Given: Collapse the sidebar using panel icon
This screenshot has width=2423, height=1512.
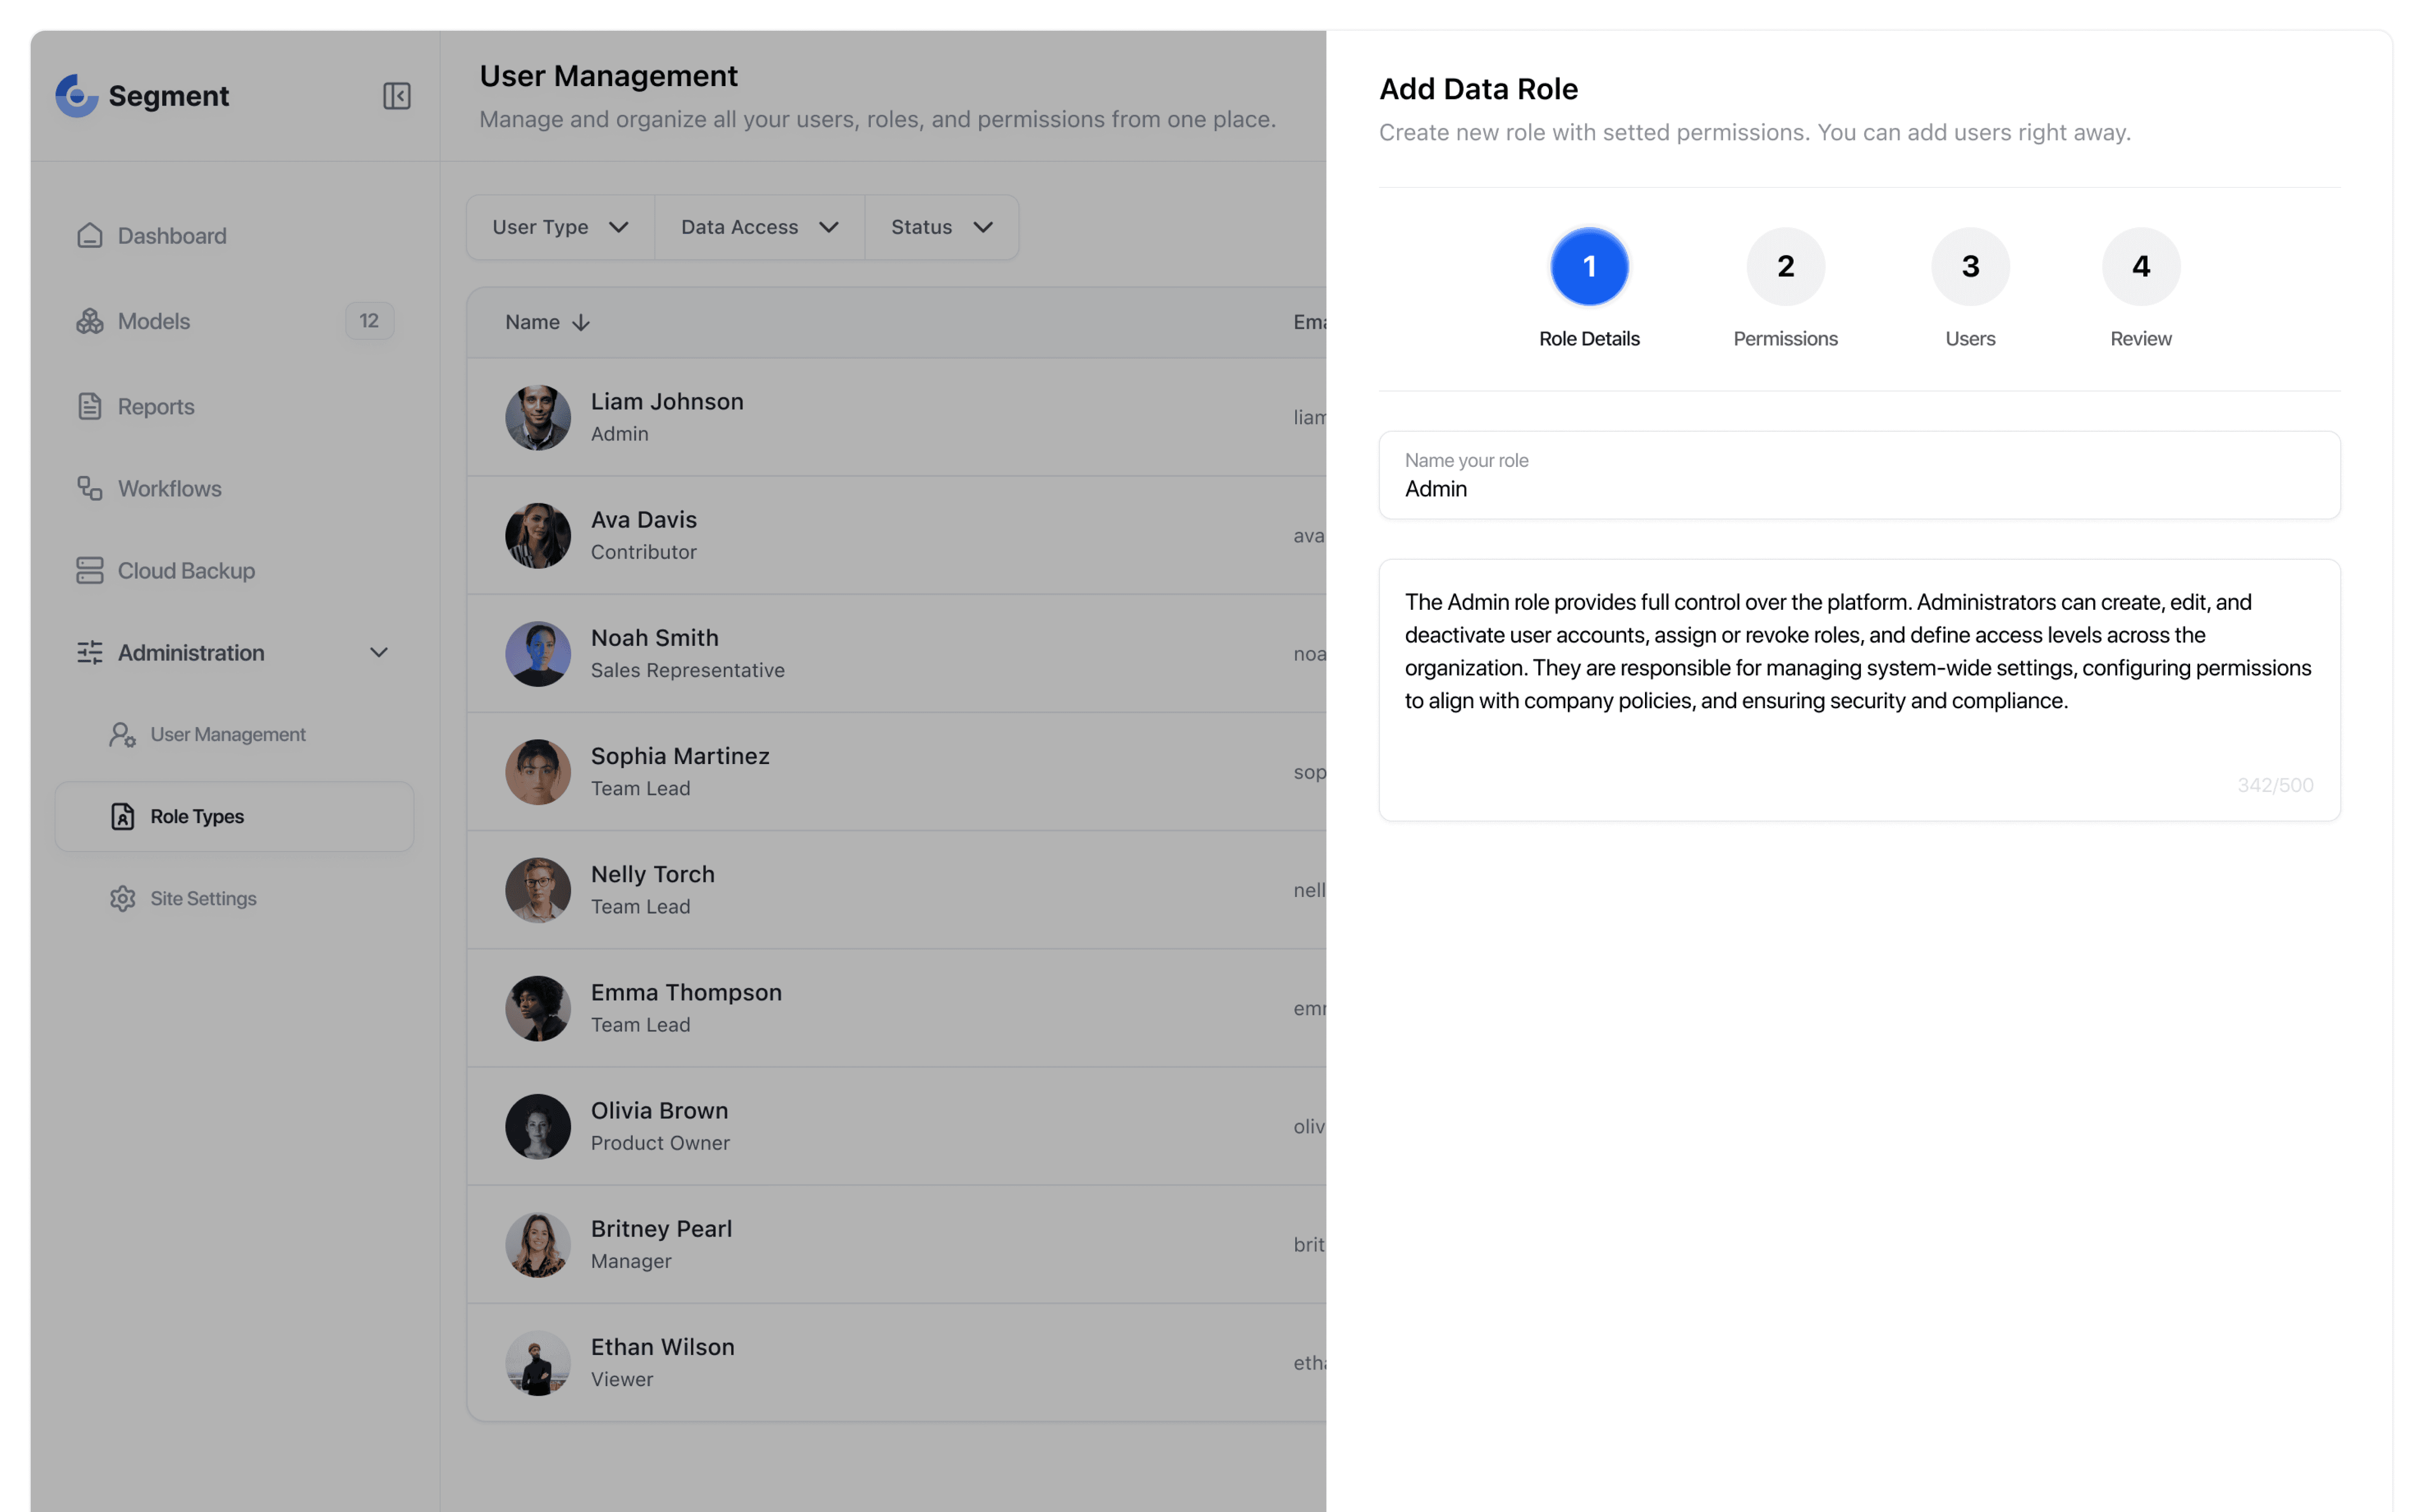Looking at the screenshot, I should 396,96.
